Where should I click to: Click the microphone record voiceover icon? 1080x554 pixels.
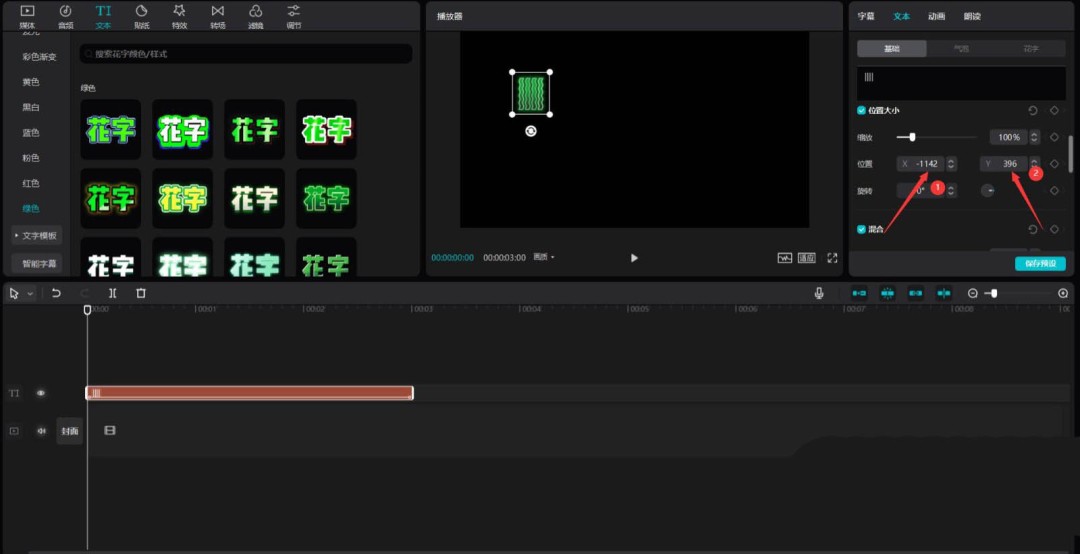tap(819, 293)
